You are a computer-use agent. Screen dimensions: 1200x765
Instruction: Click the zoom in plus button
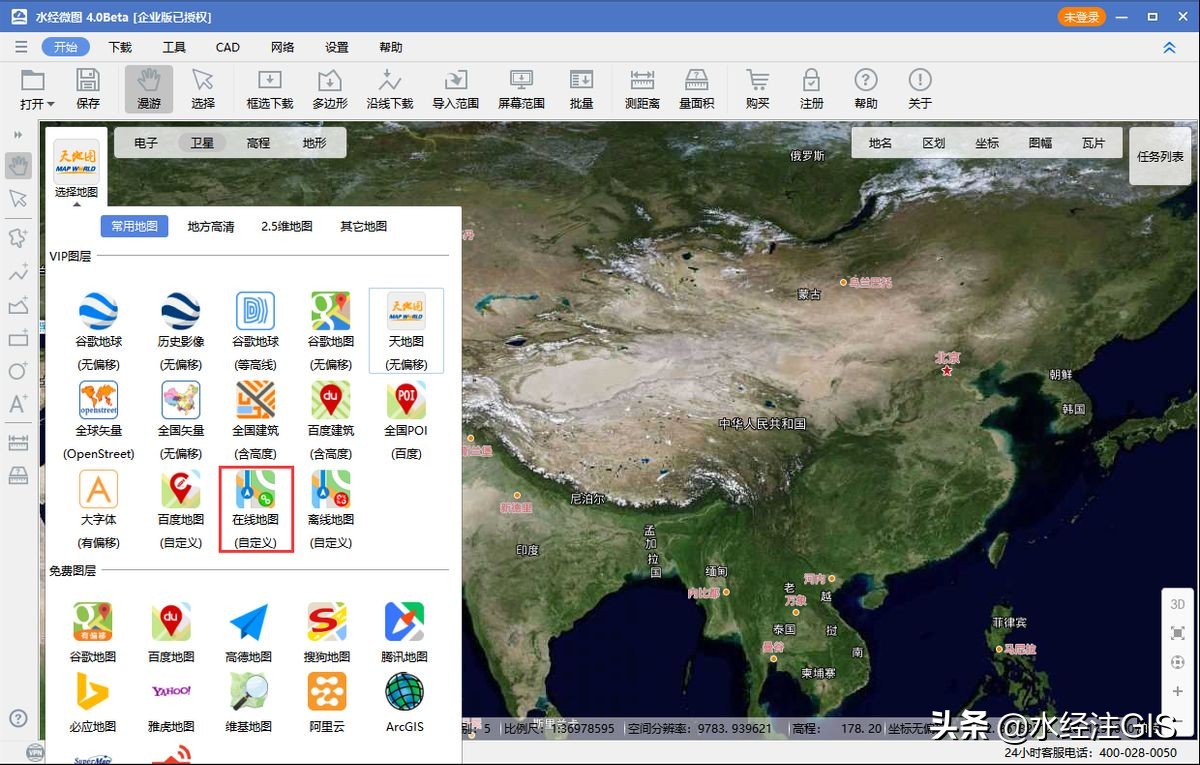point(1177,691)
